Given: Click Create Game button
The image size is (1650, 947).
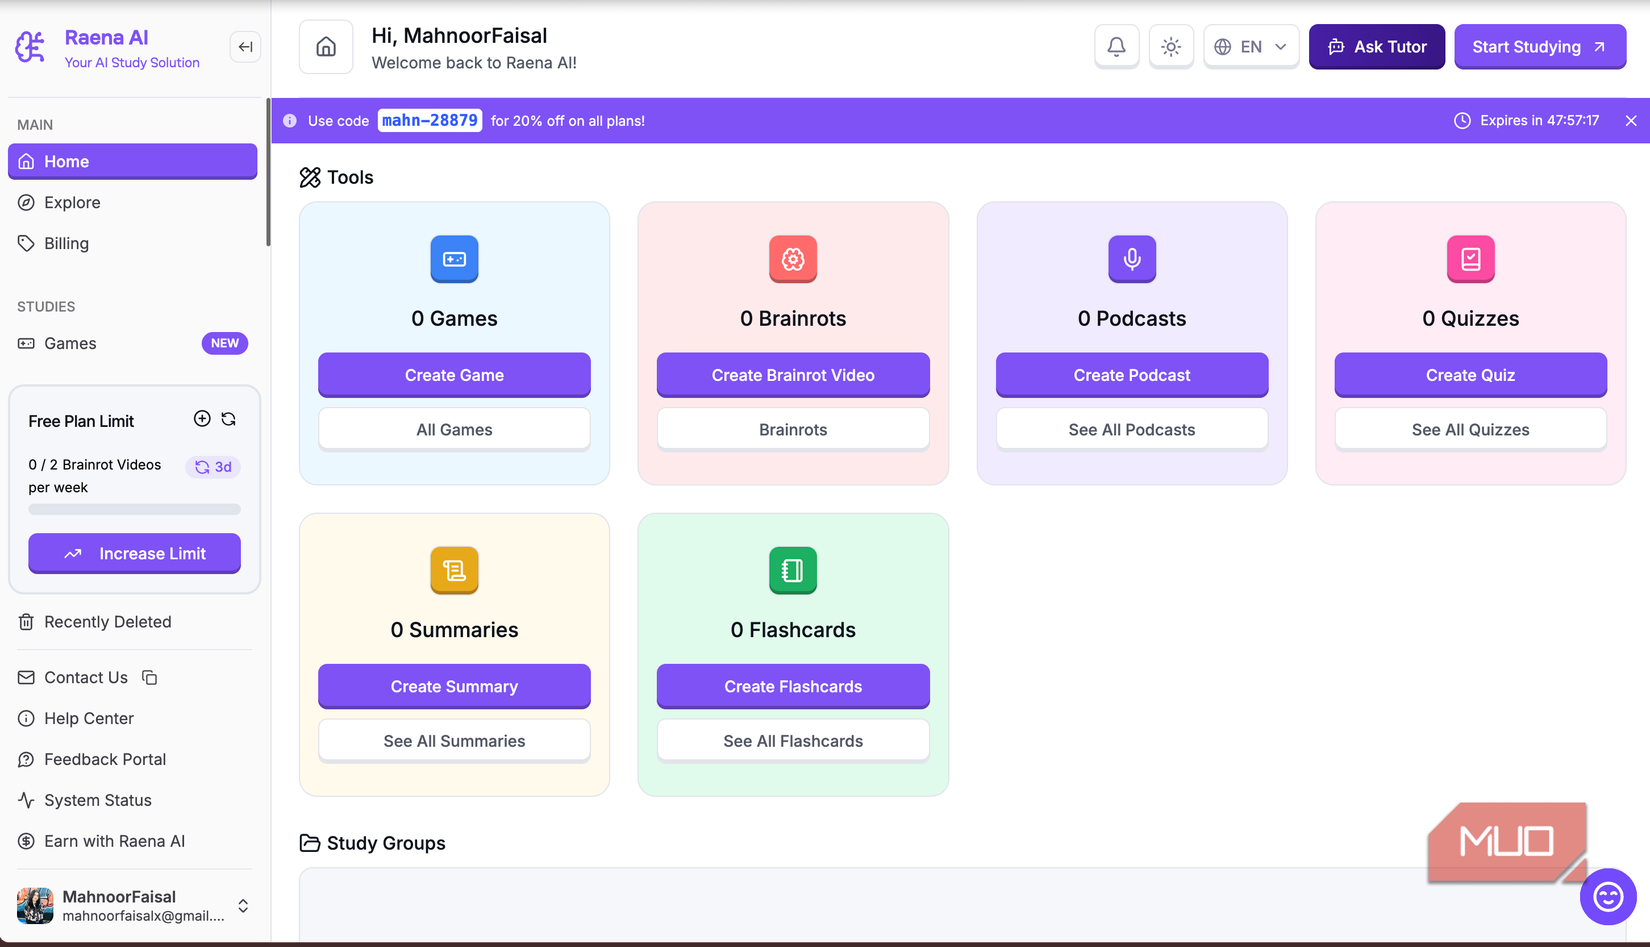Looking at the screenshot, I should pos(455,375).
